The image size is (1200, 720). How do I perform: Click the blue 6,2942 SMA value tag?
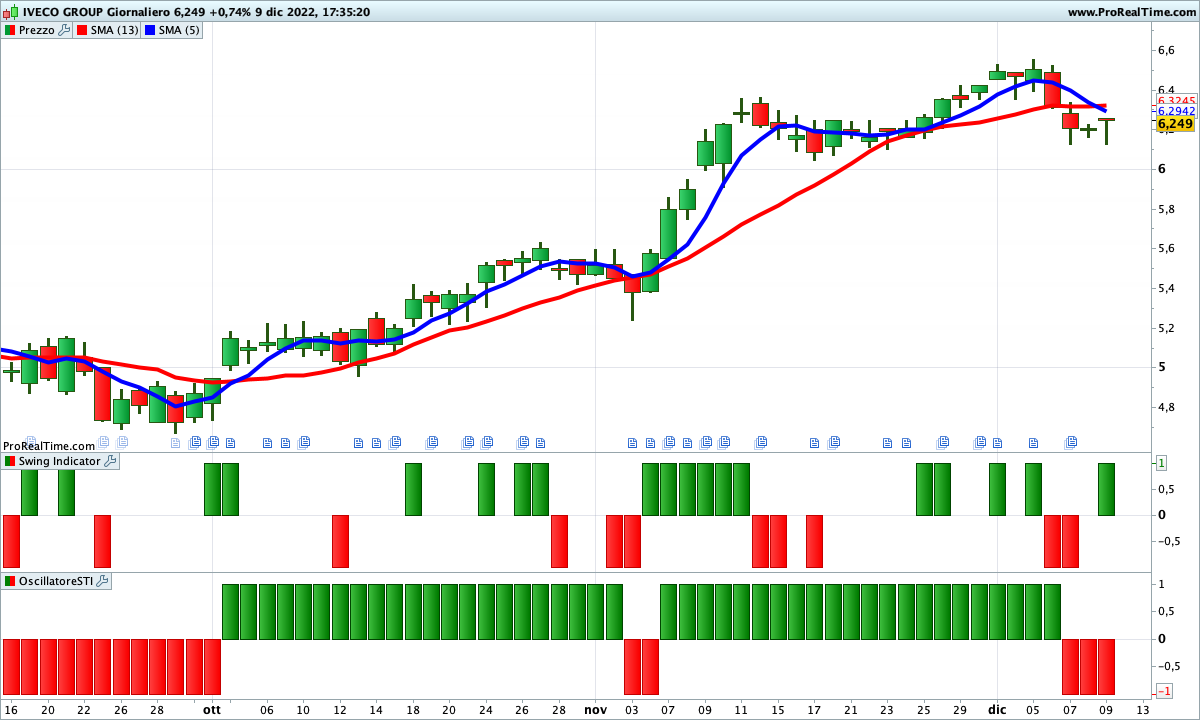tap(1176, 111)
